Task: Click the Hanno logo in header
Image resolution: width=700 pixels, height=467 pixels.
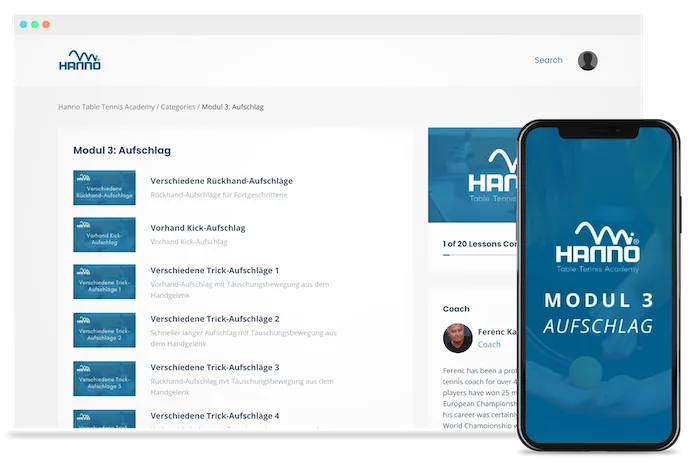Action: click(80, 60)
